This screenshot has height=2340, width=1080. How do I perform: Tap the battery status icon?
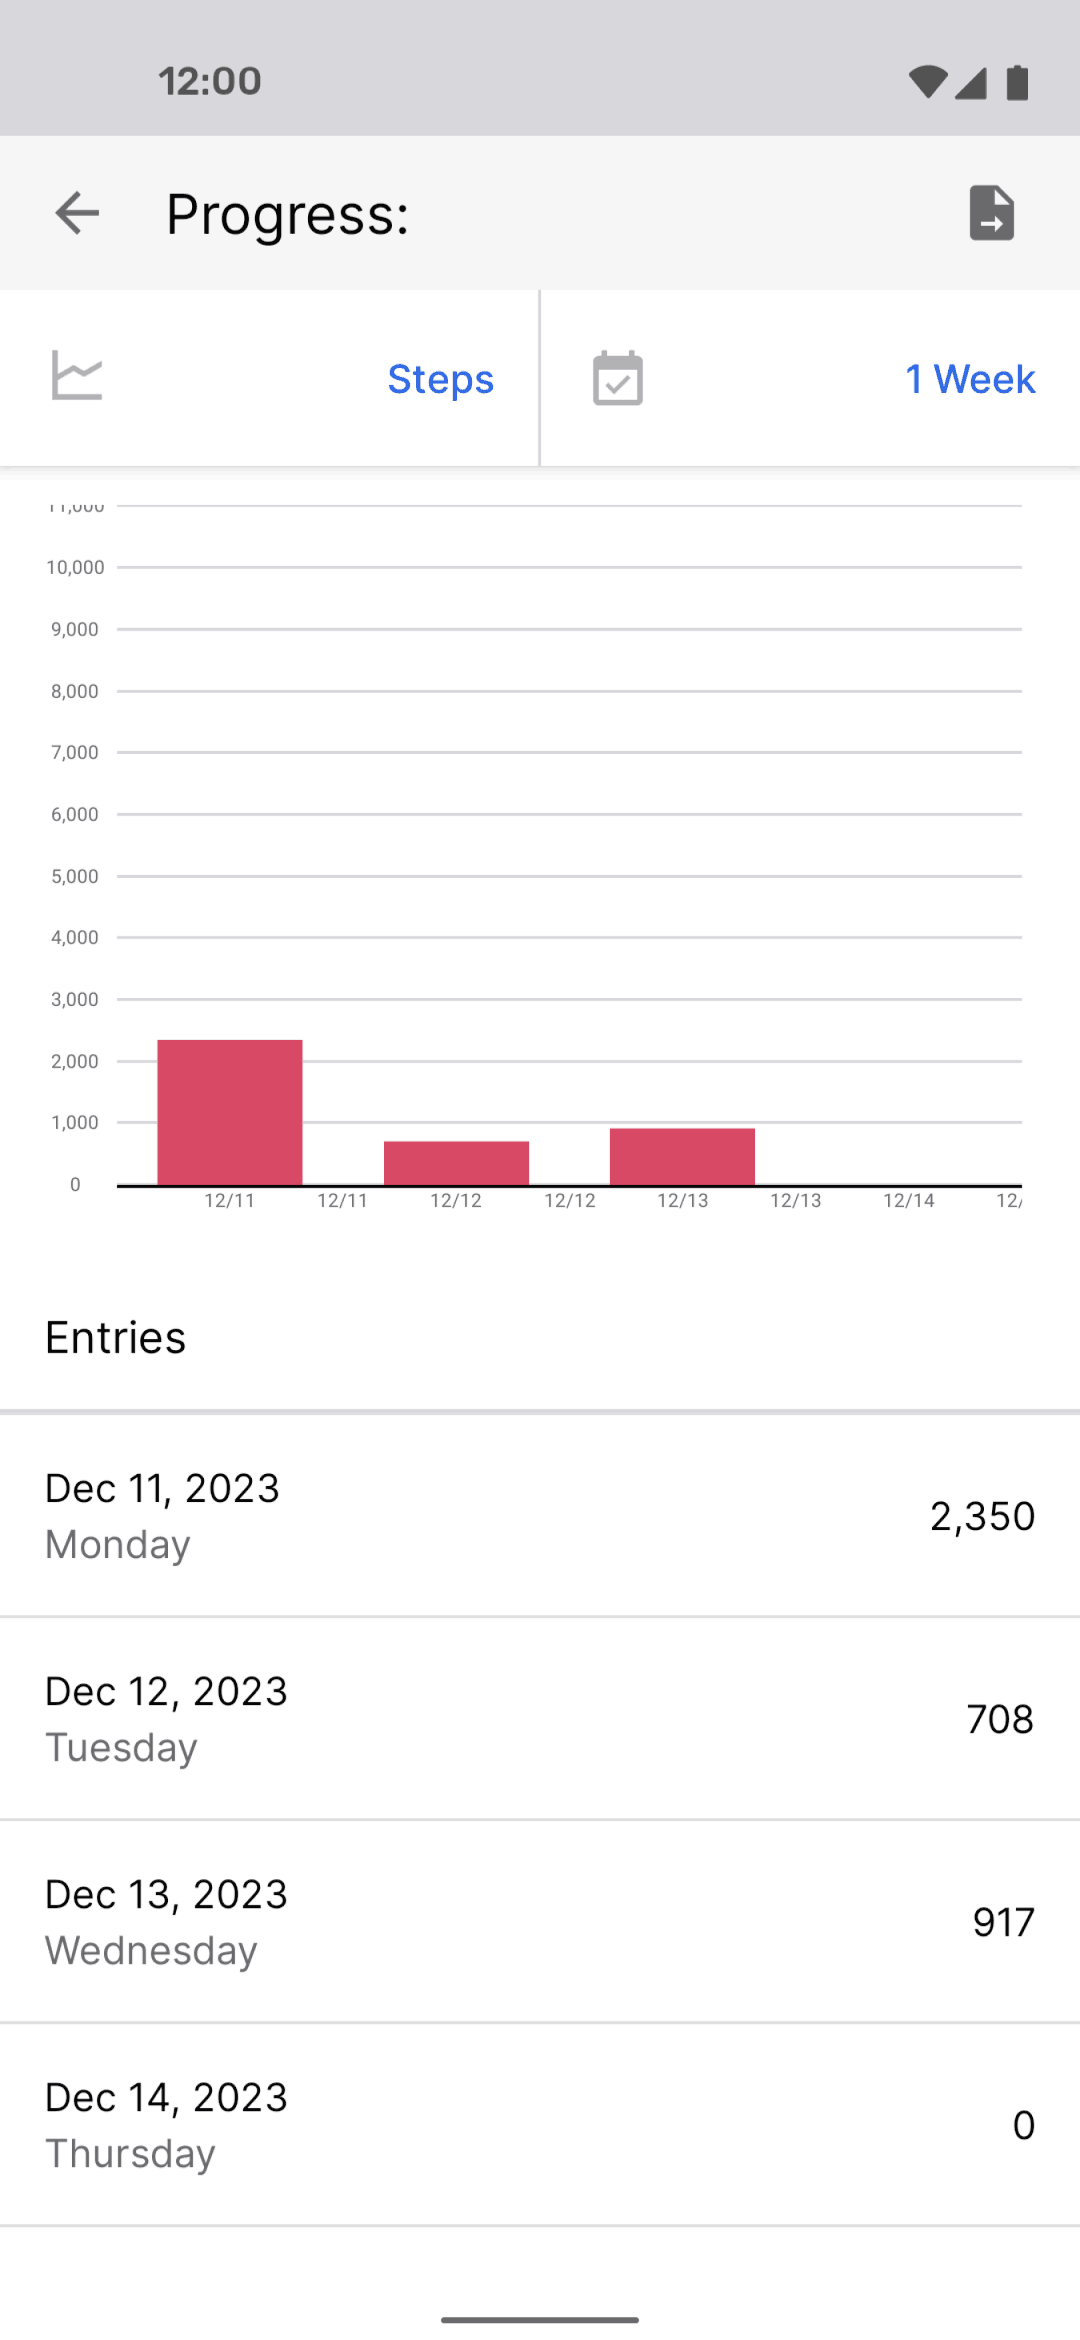click(1018, 82)
